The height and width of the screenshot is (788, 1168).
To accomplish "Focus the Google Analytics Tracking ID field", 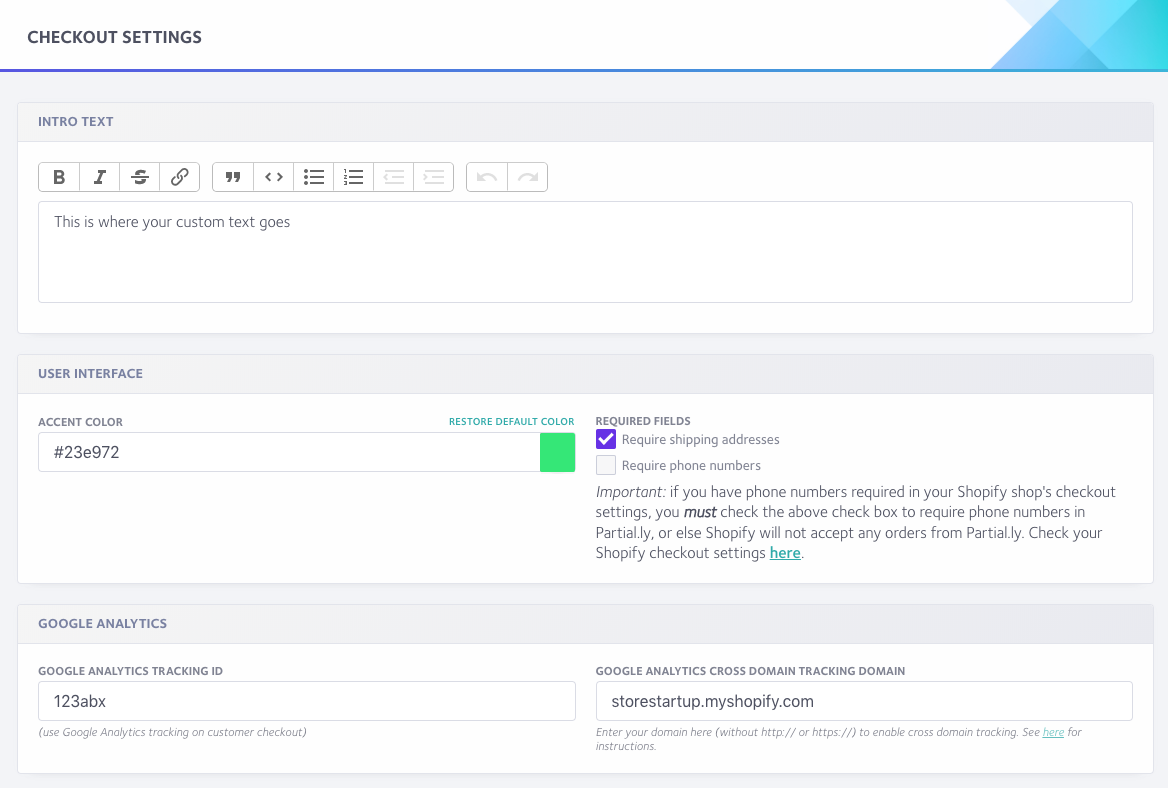I will point(307,701).
